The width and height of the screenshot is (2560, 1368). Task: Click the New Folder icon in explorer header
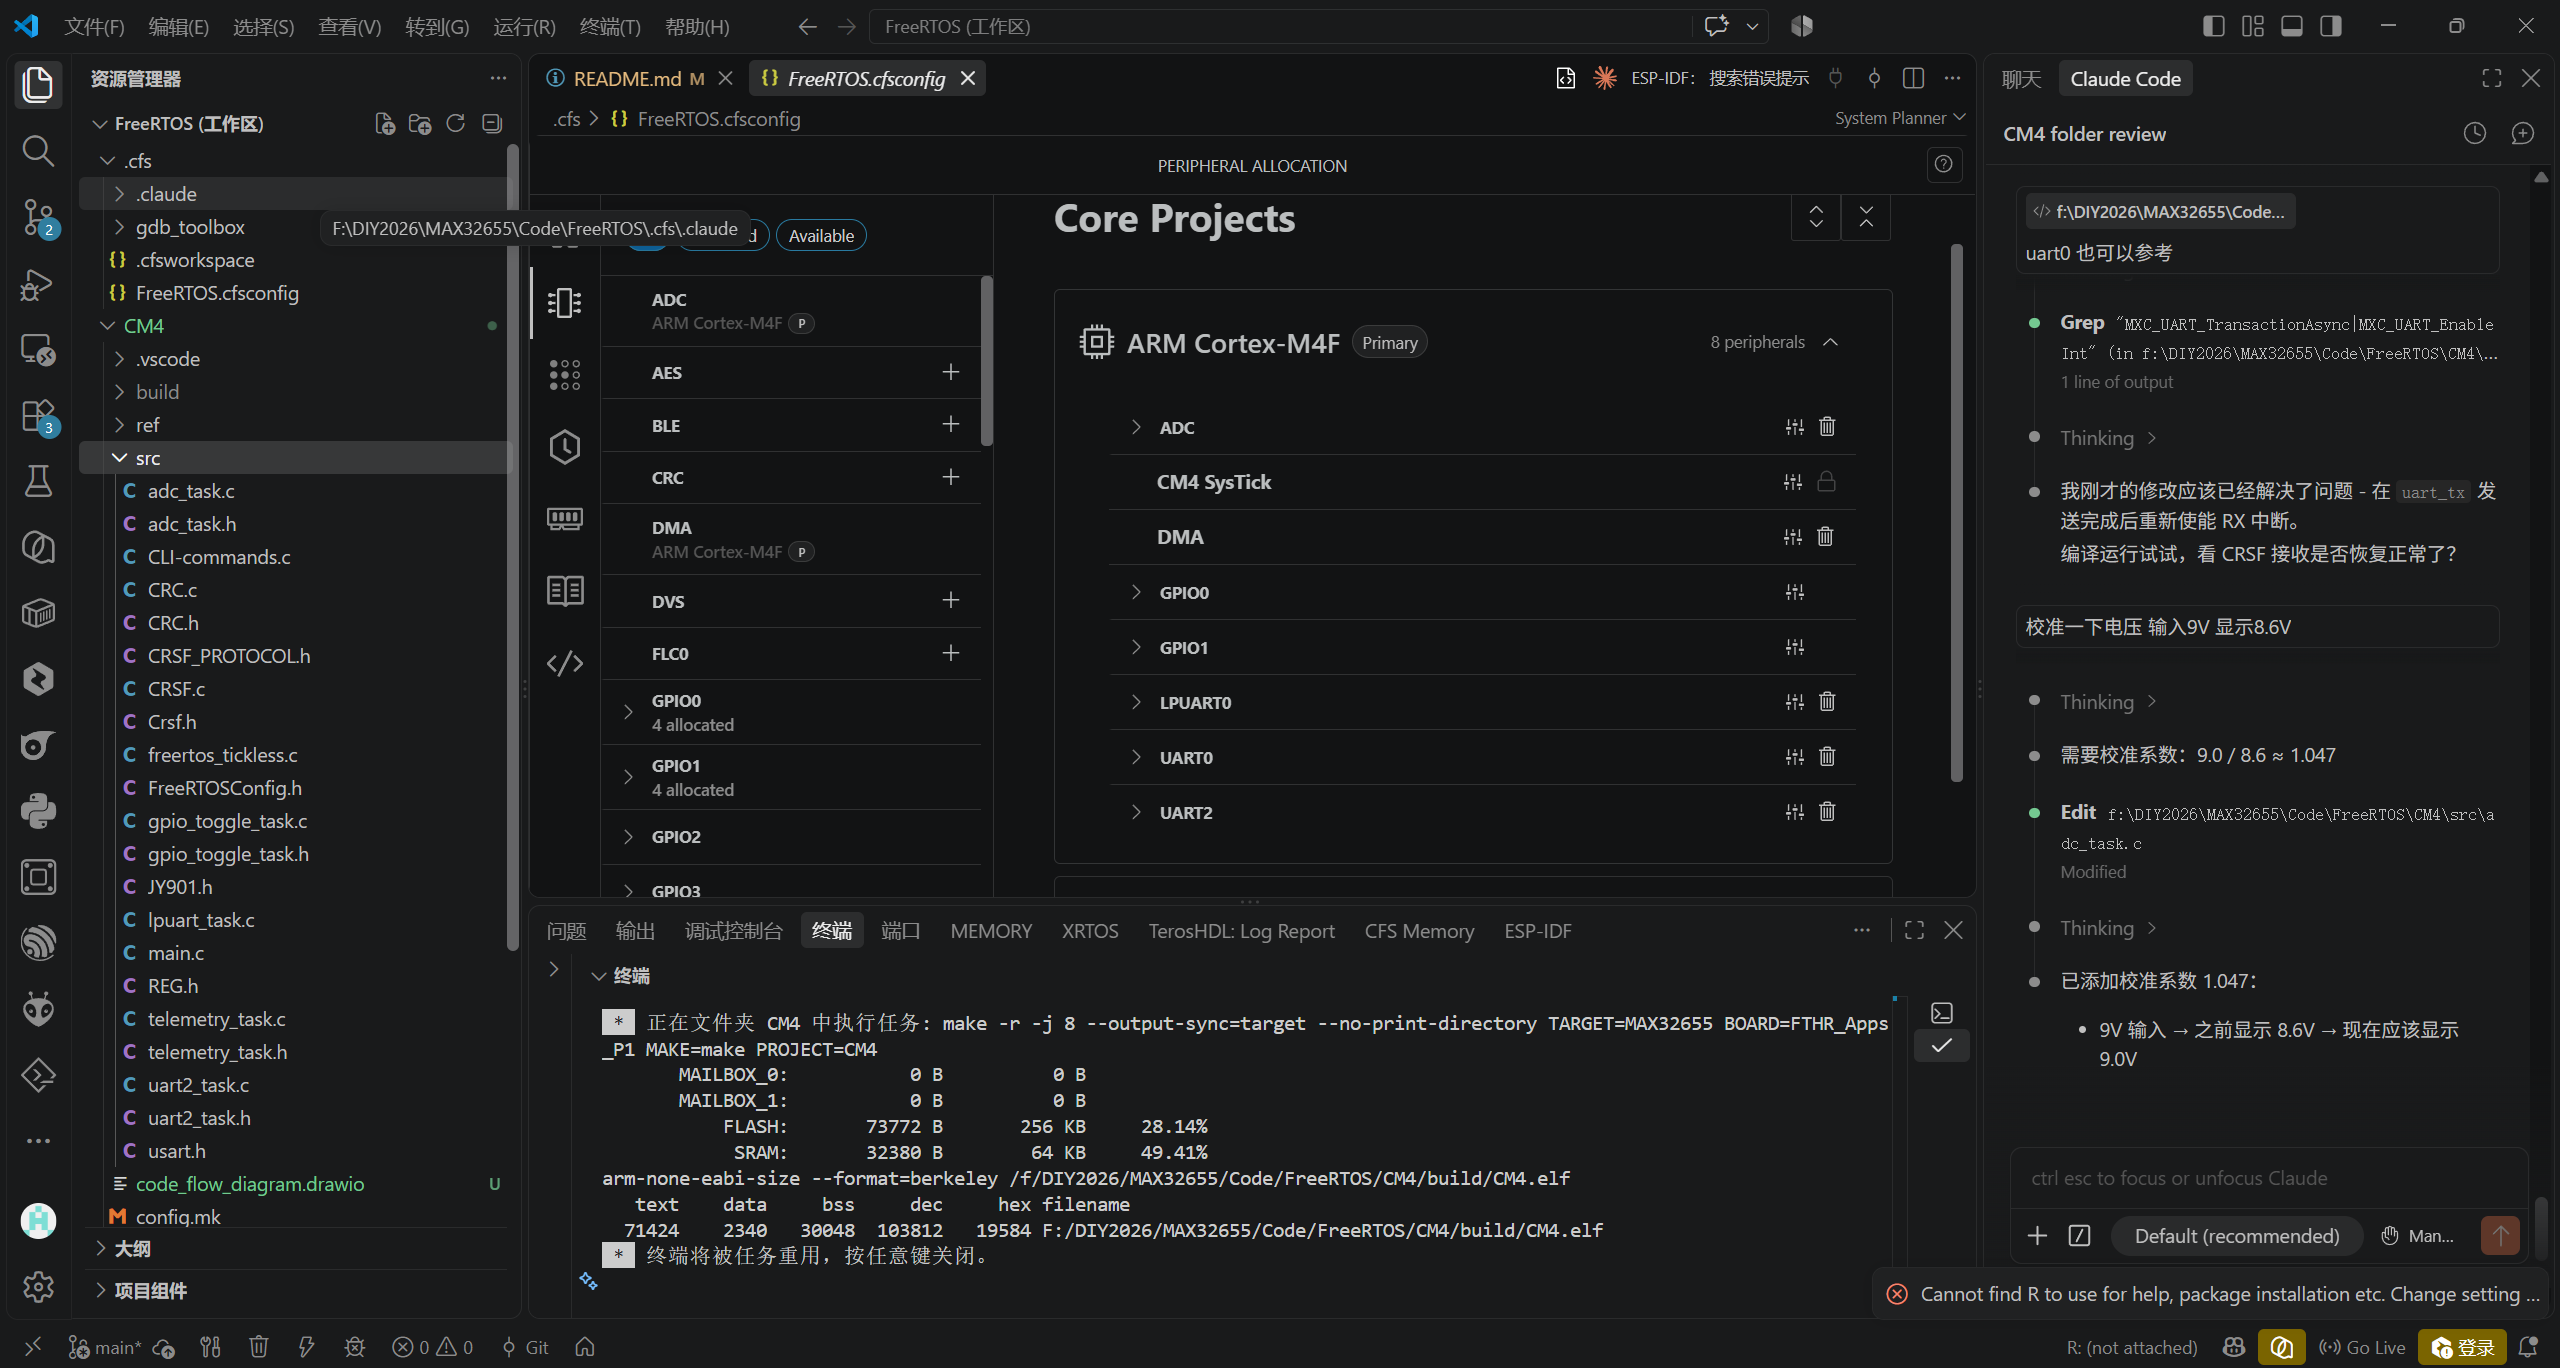point(420,123)
